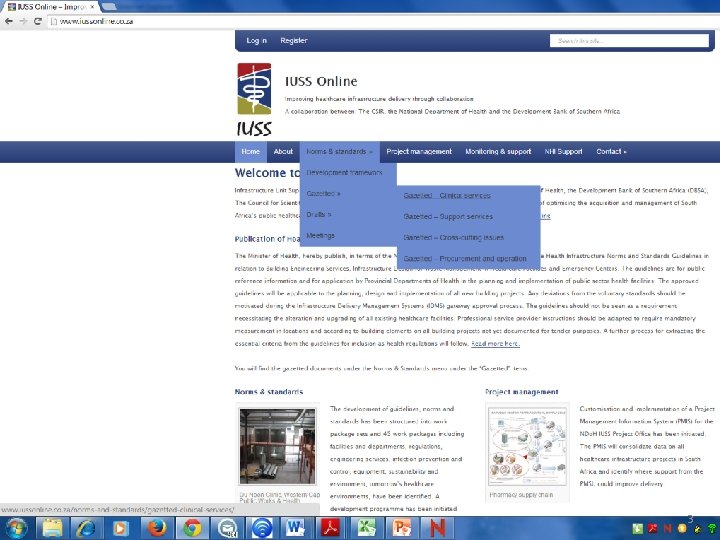Open the Project management menu item
Screen dimensions: 720x540
pyautogui.click(x=419, y=152)
